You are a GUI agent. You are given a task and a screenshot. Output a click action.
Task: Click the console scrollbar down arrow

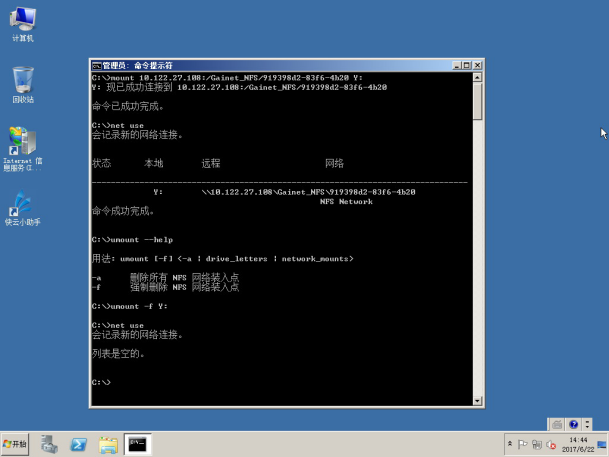tap(478, 399)
